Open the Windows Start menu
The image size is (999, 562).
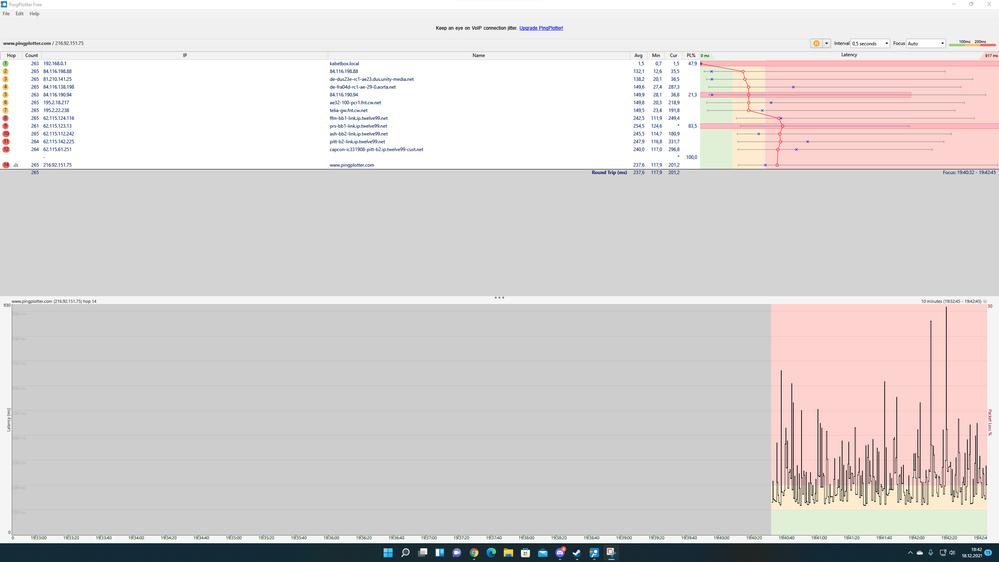pyautogui.click(x=387, y=552)
